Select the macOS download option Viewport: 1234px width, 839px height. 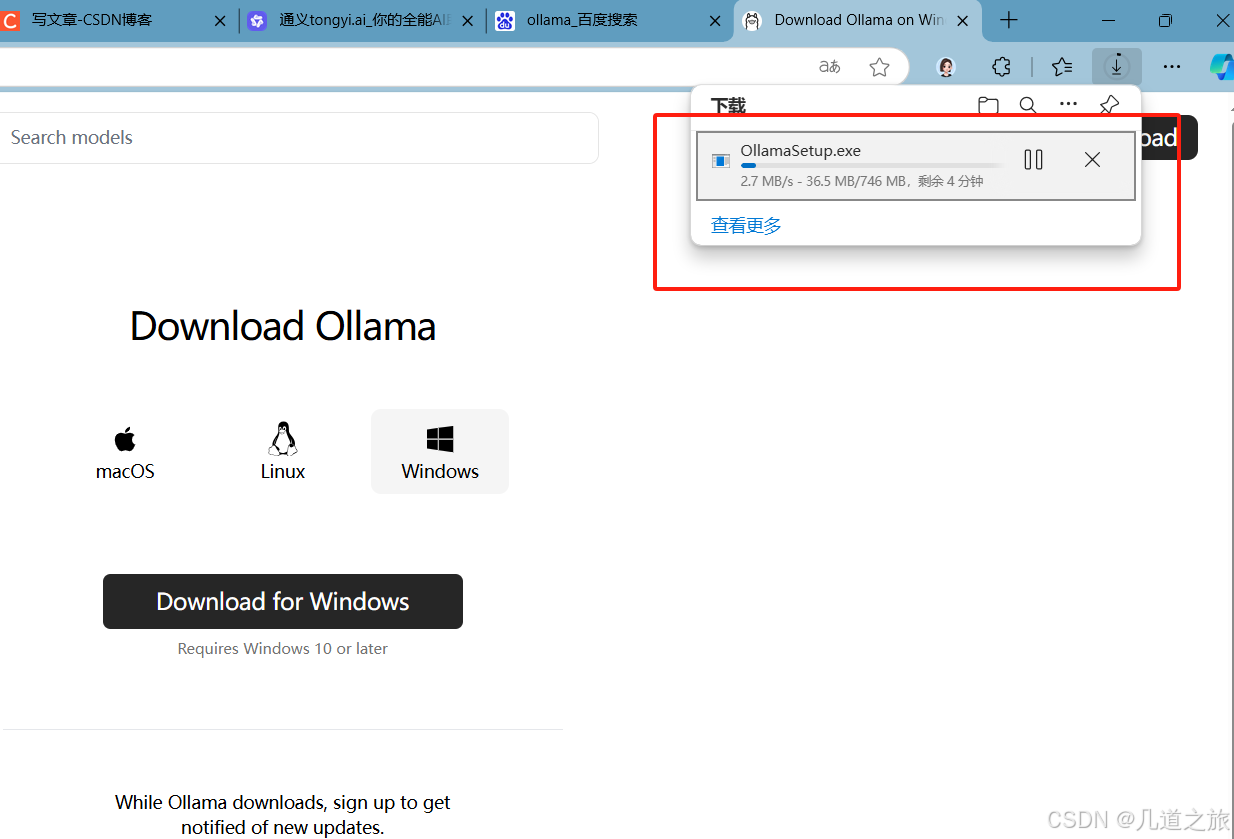[x=125, y=452]
